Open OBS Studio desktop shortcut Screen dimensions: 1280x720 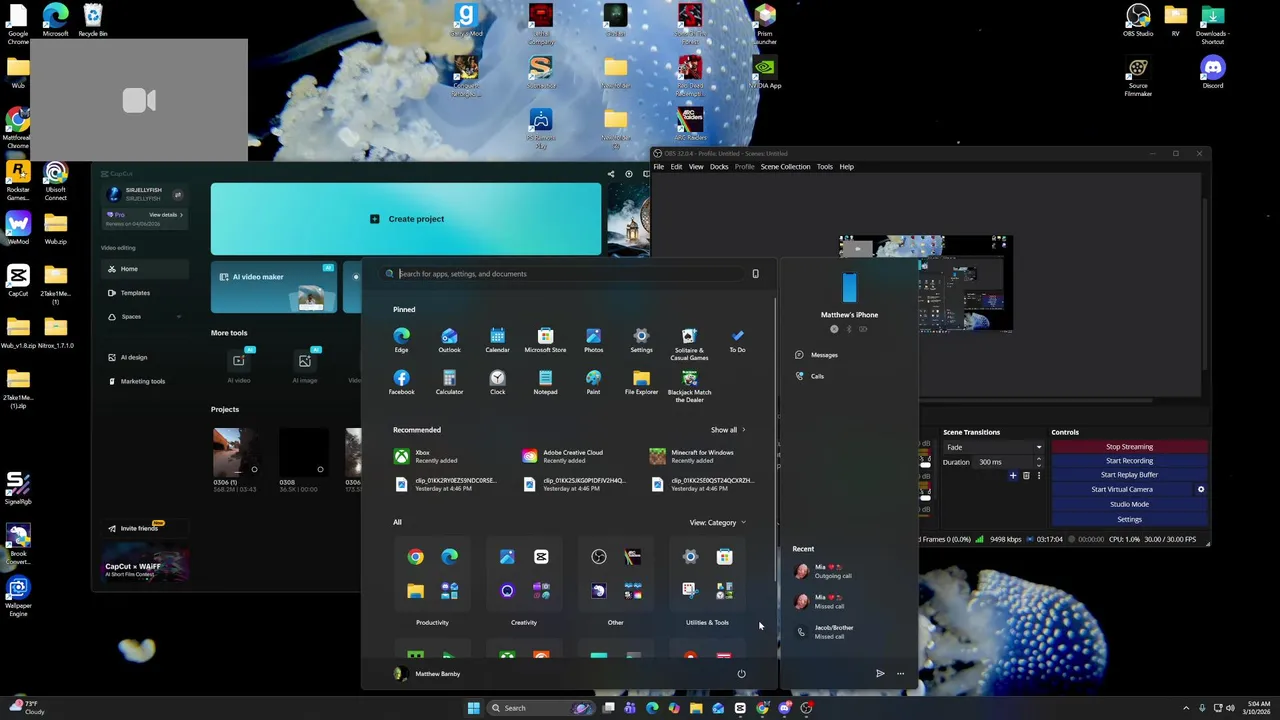coord(1138,20)
